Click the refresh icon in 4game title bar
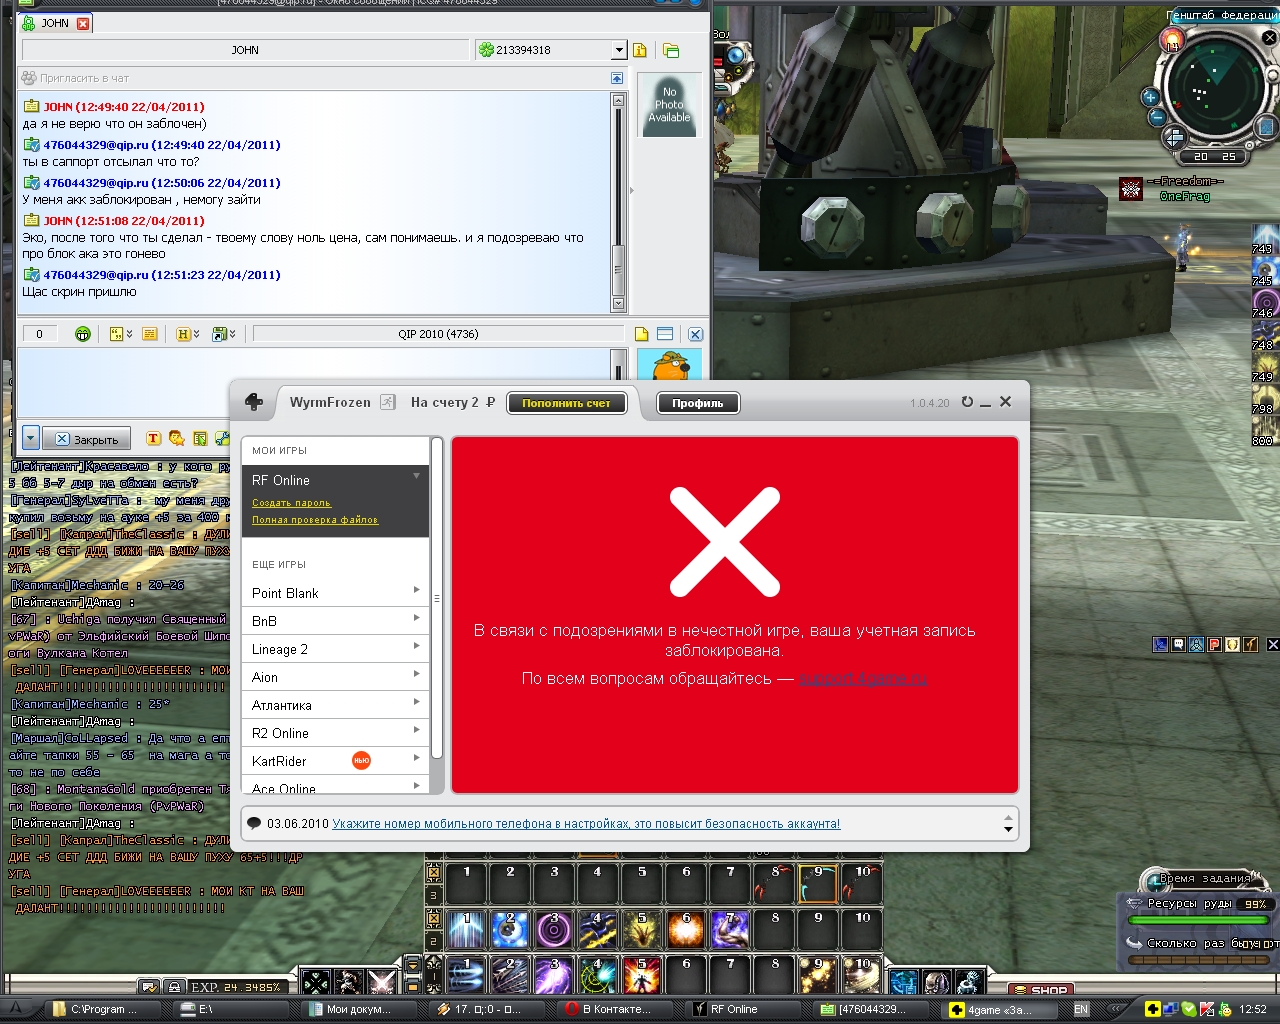Image resolution: width=1280 pixels, height=1024 pixels. click(967, 402)
